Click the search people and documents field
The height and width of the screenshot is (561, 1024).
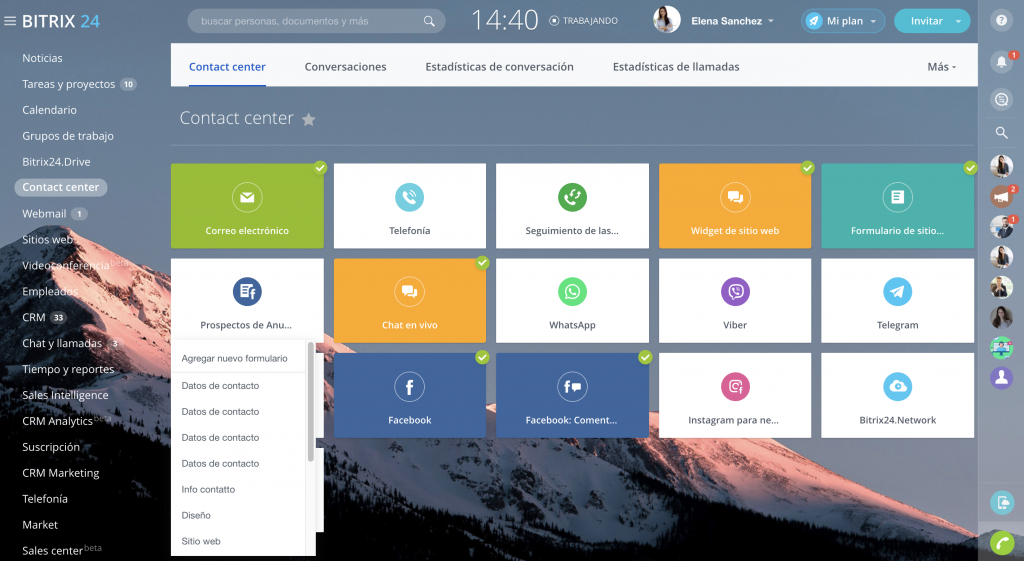tap(308, 21)
